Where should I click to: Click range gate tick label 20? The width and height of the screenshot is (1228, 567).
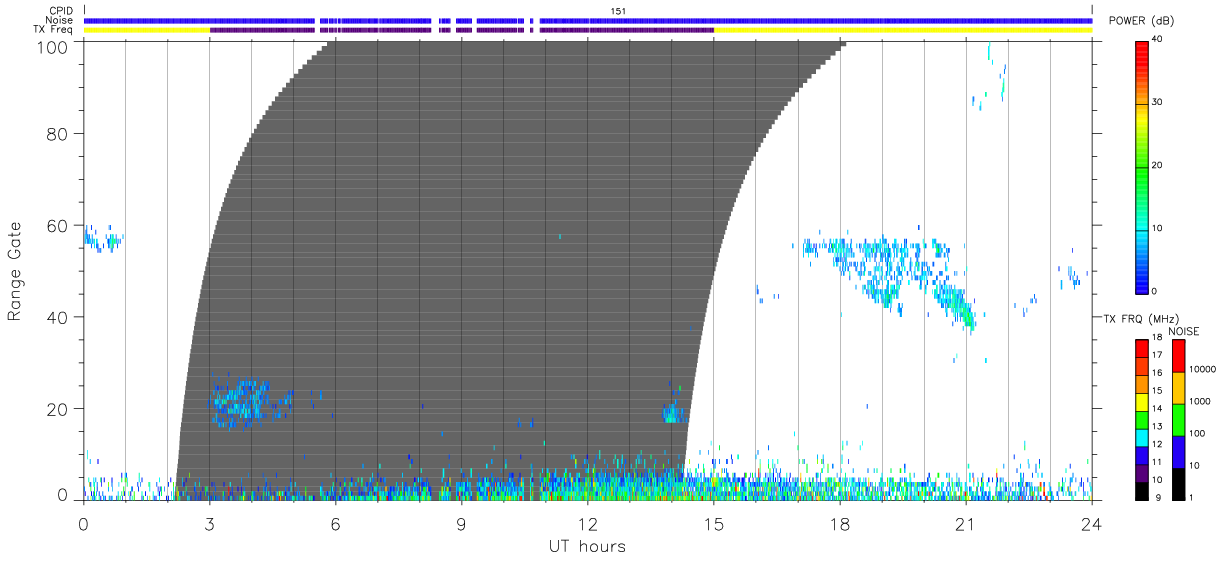[56, 409]
